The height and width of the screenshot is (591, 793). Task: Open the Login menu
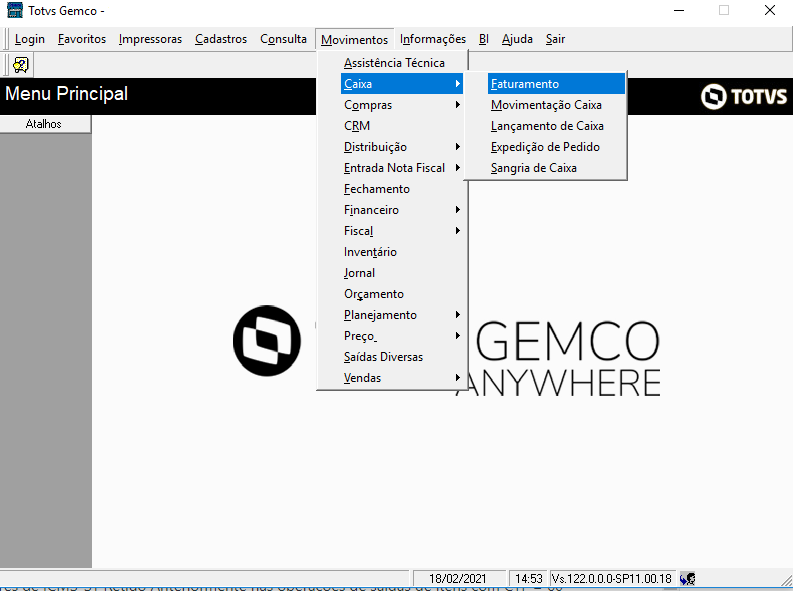coord(30,39)
